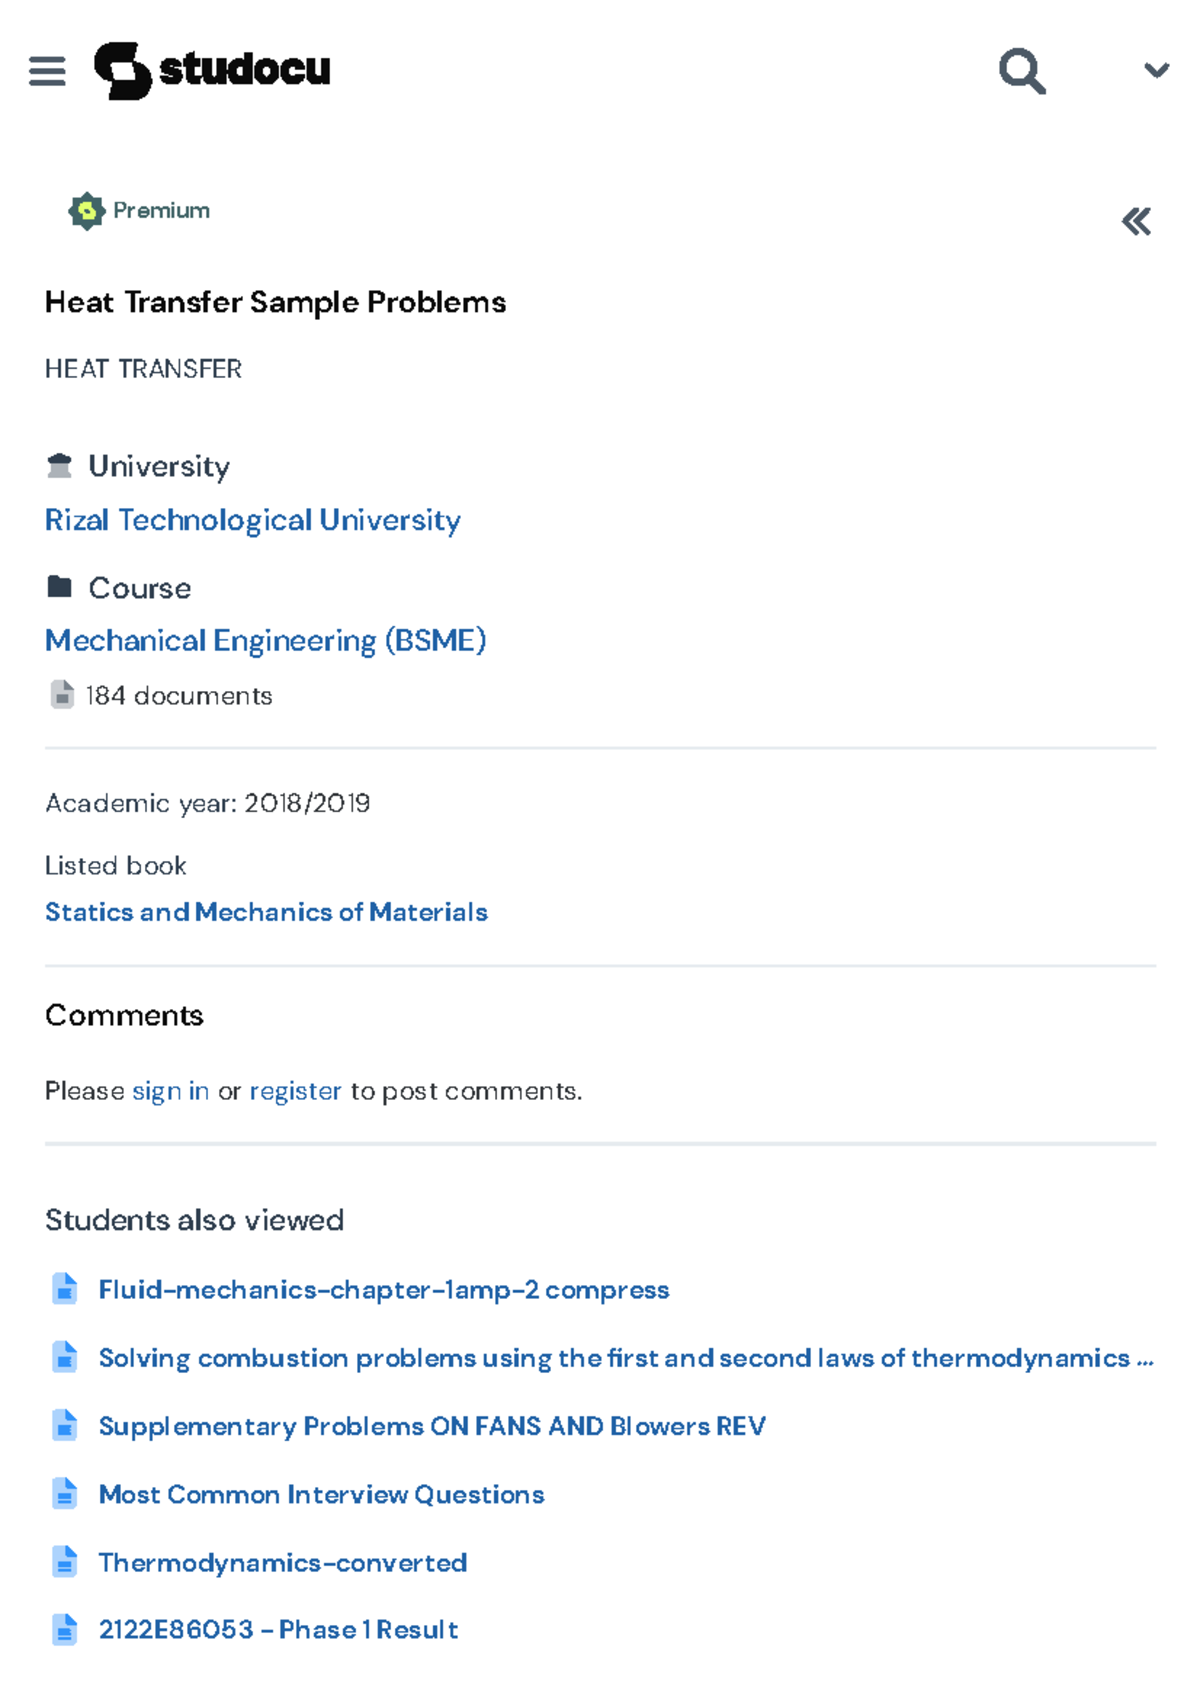Collapse the sidebar with double-chevron

pyautogui.click(x=1136, y=221)
